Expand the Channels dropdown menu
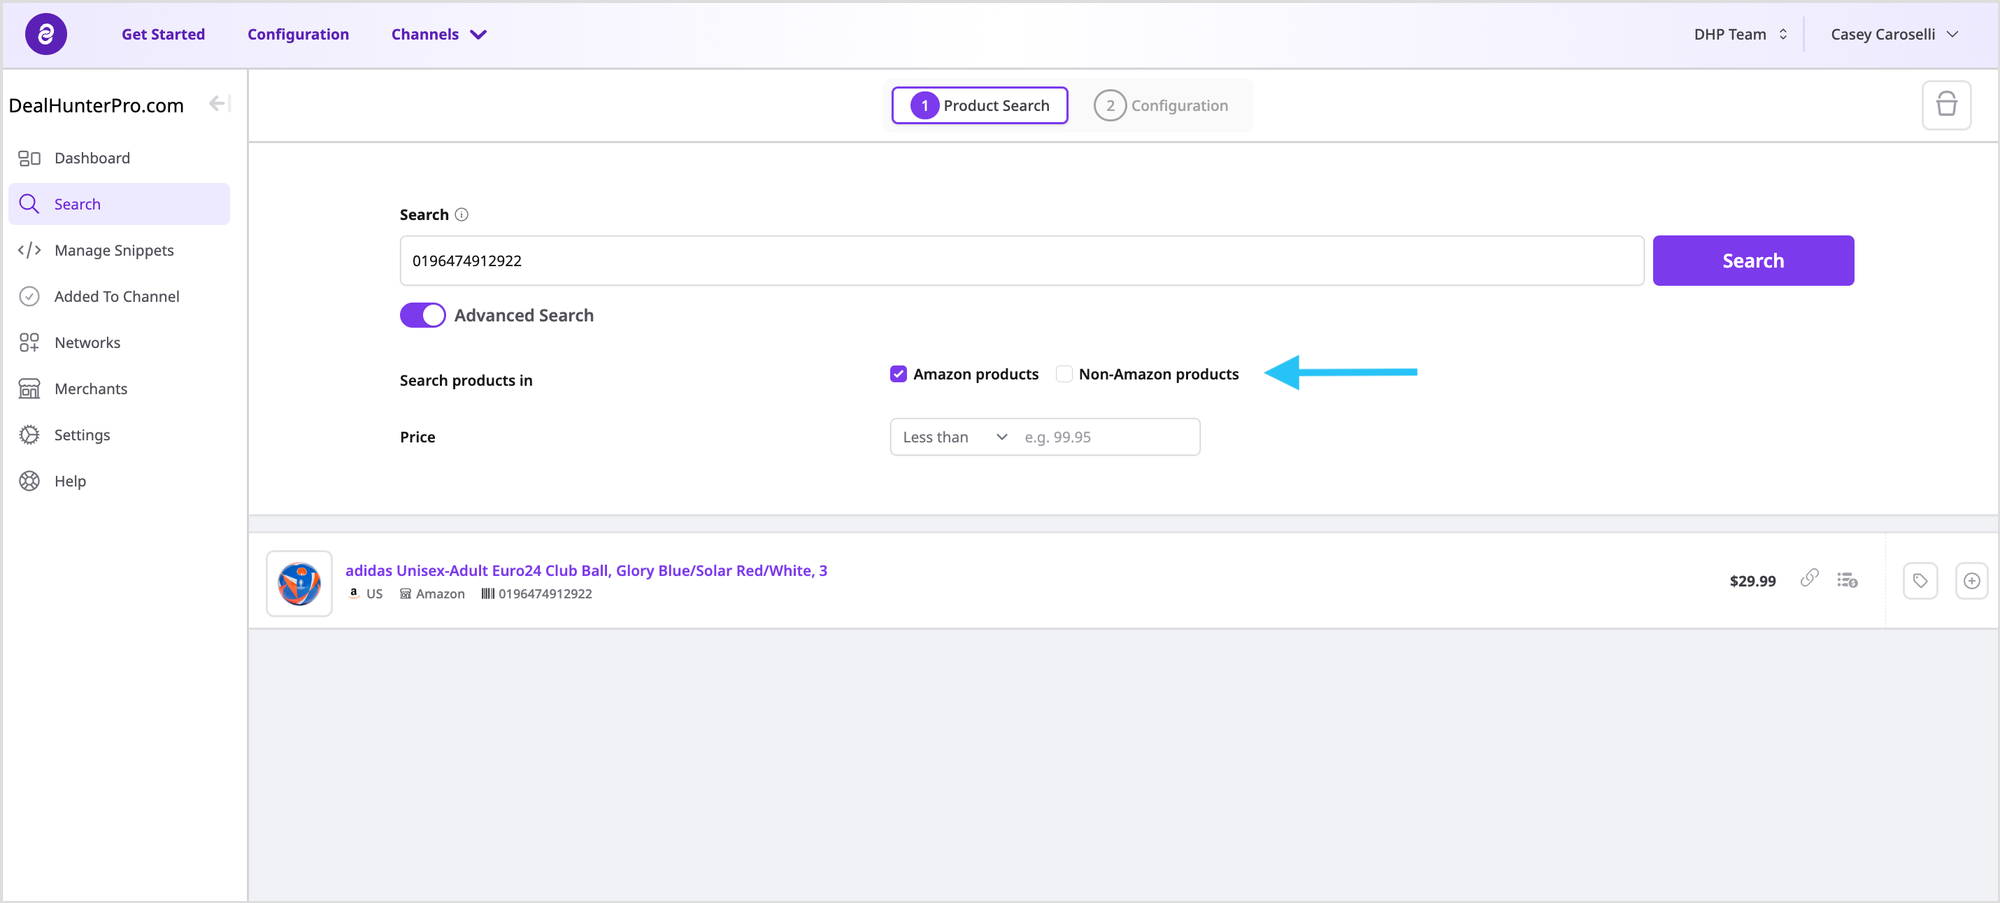The width and height of the screenshot is (2000, 903). tap(439, 34)
